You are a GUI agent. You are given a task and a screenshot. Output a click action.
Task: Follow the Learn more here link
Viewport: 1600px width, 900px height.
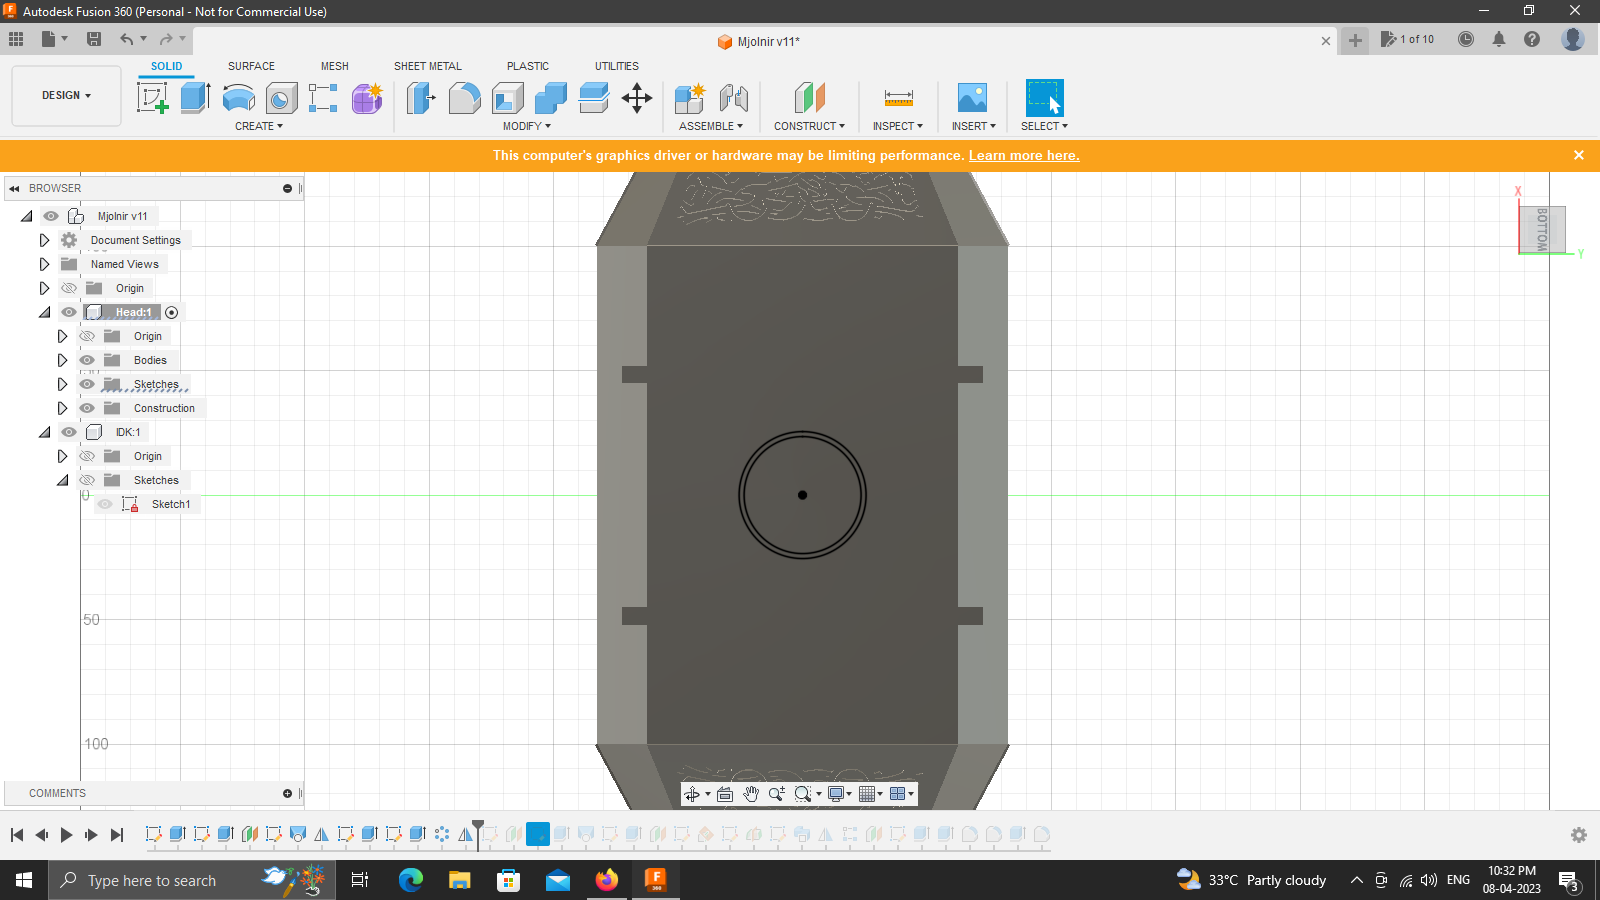(1023, 155)
